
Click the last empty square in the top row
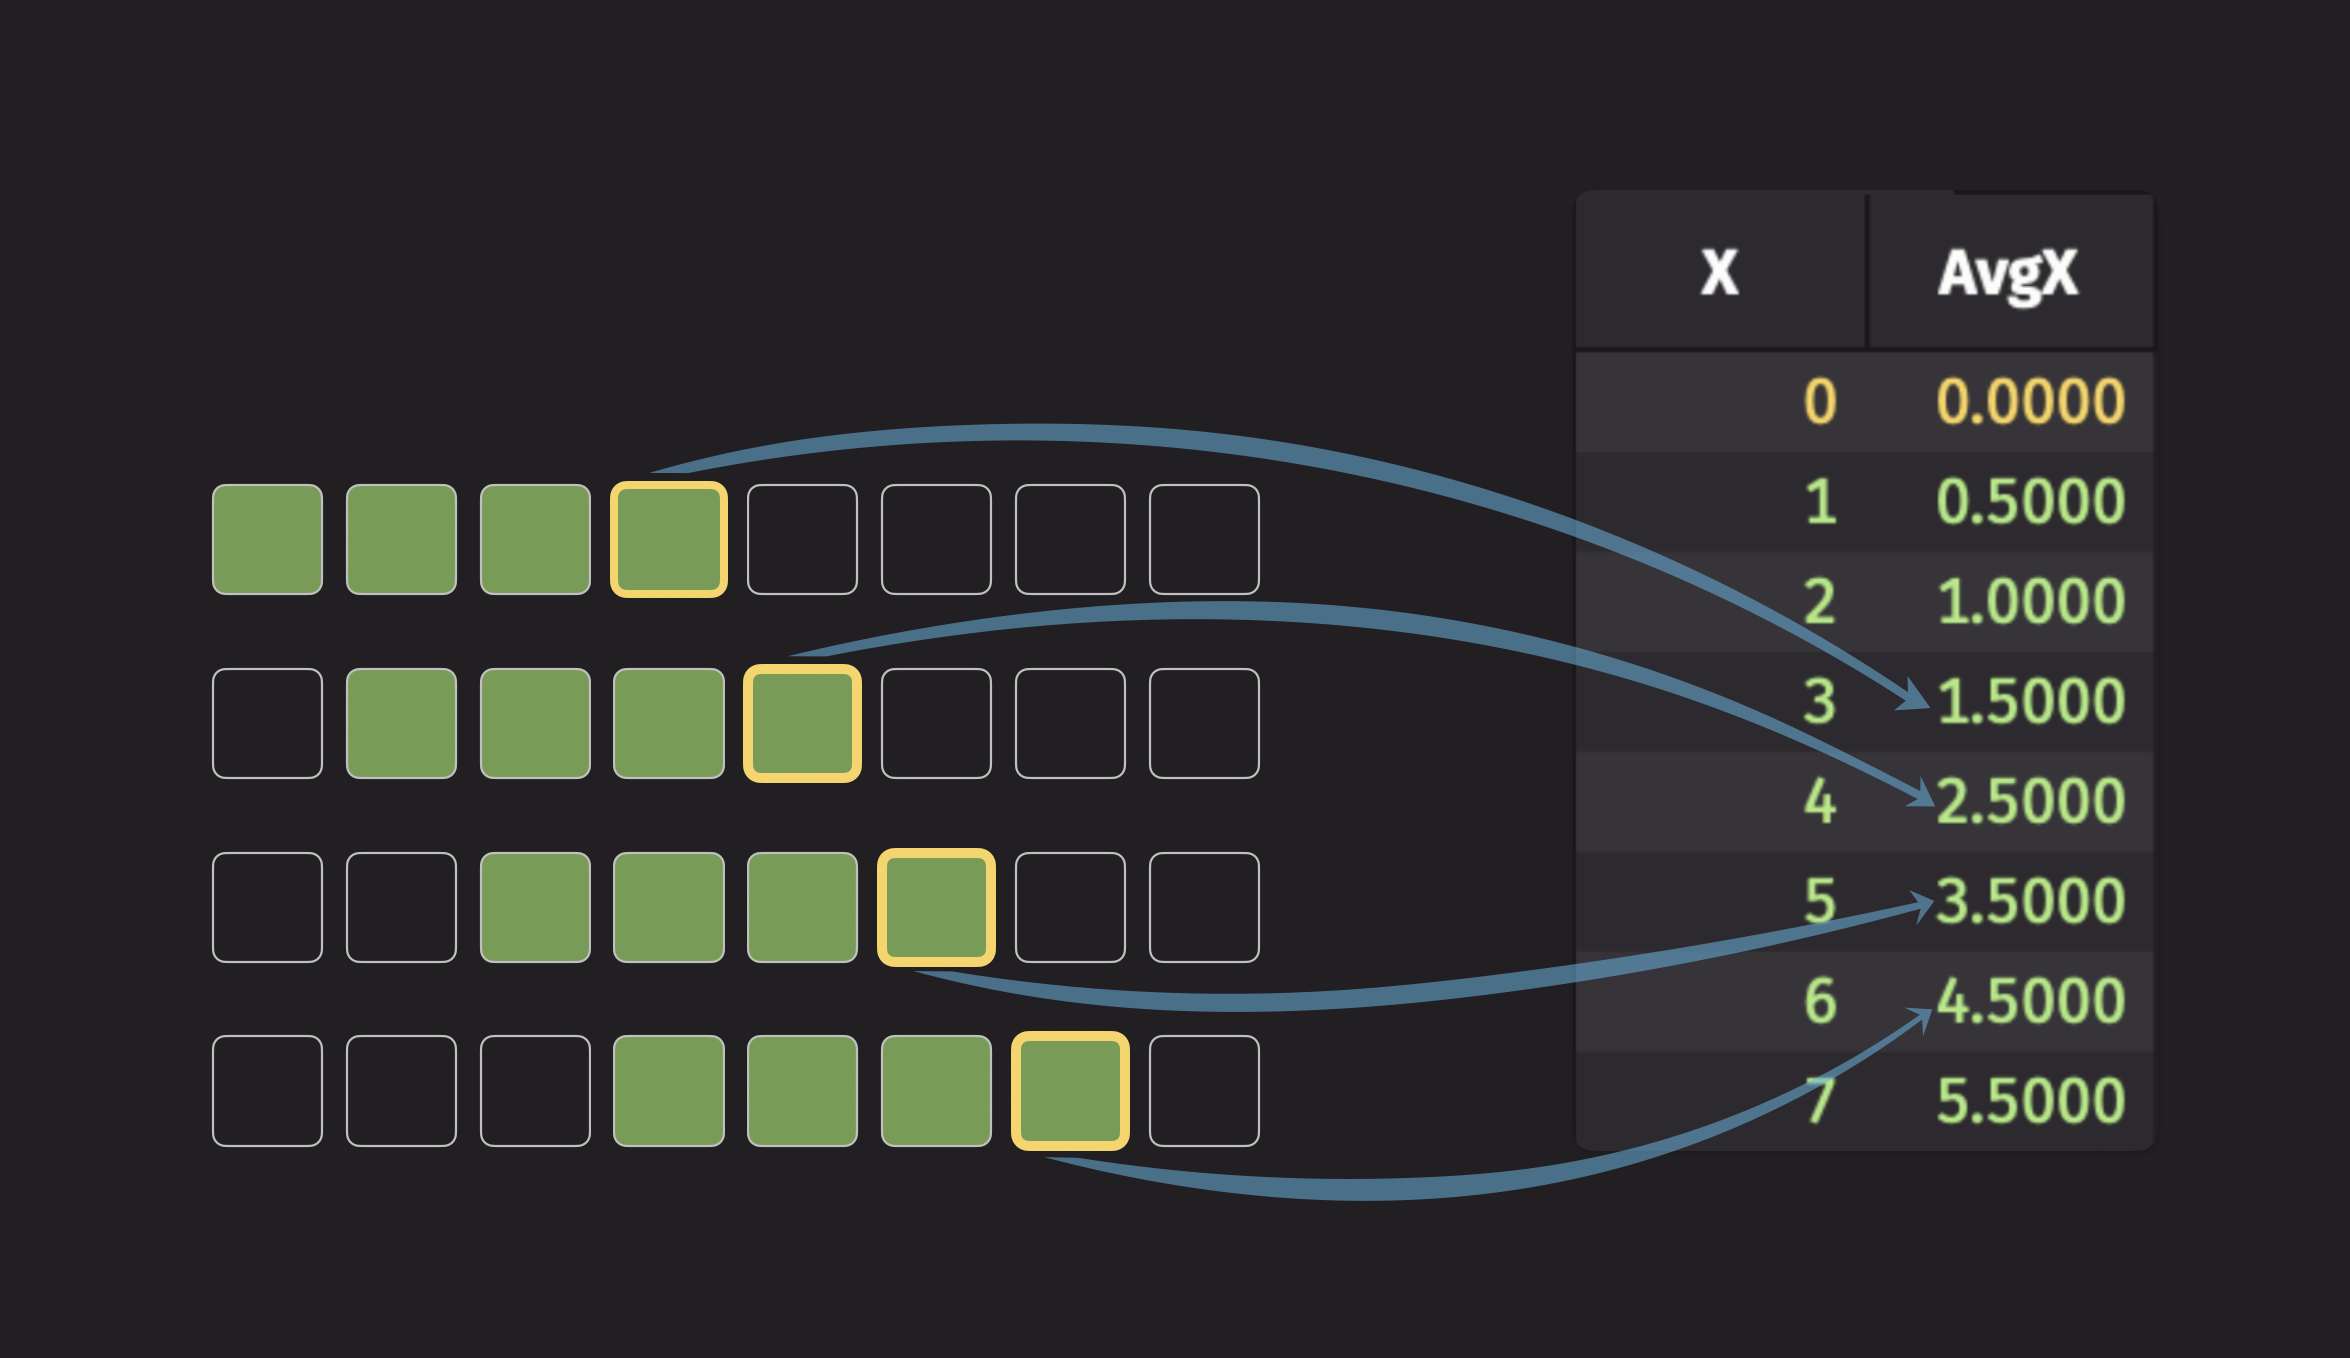tap(1204, 540)
